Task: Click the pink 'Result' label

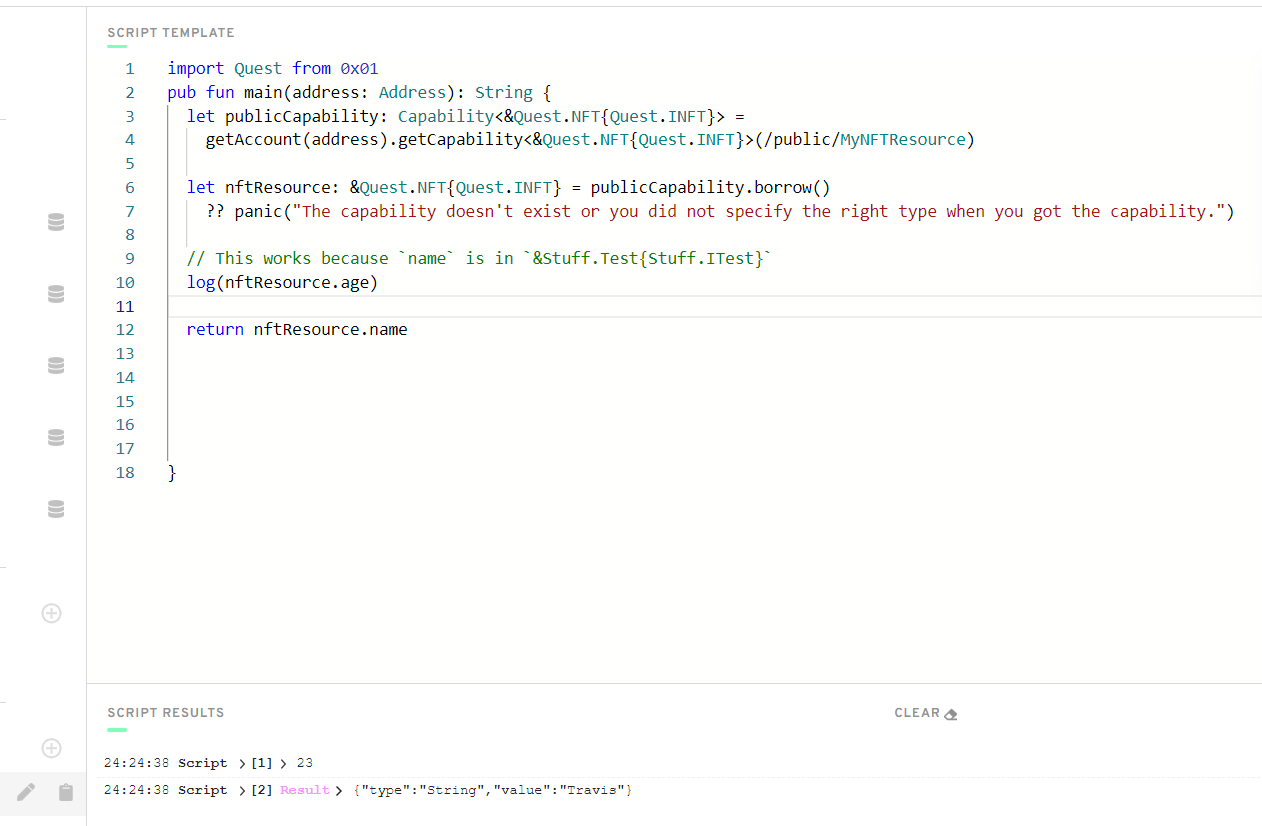Action: pyautogui.click(x=305, y=790)
